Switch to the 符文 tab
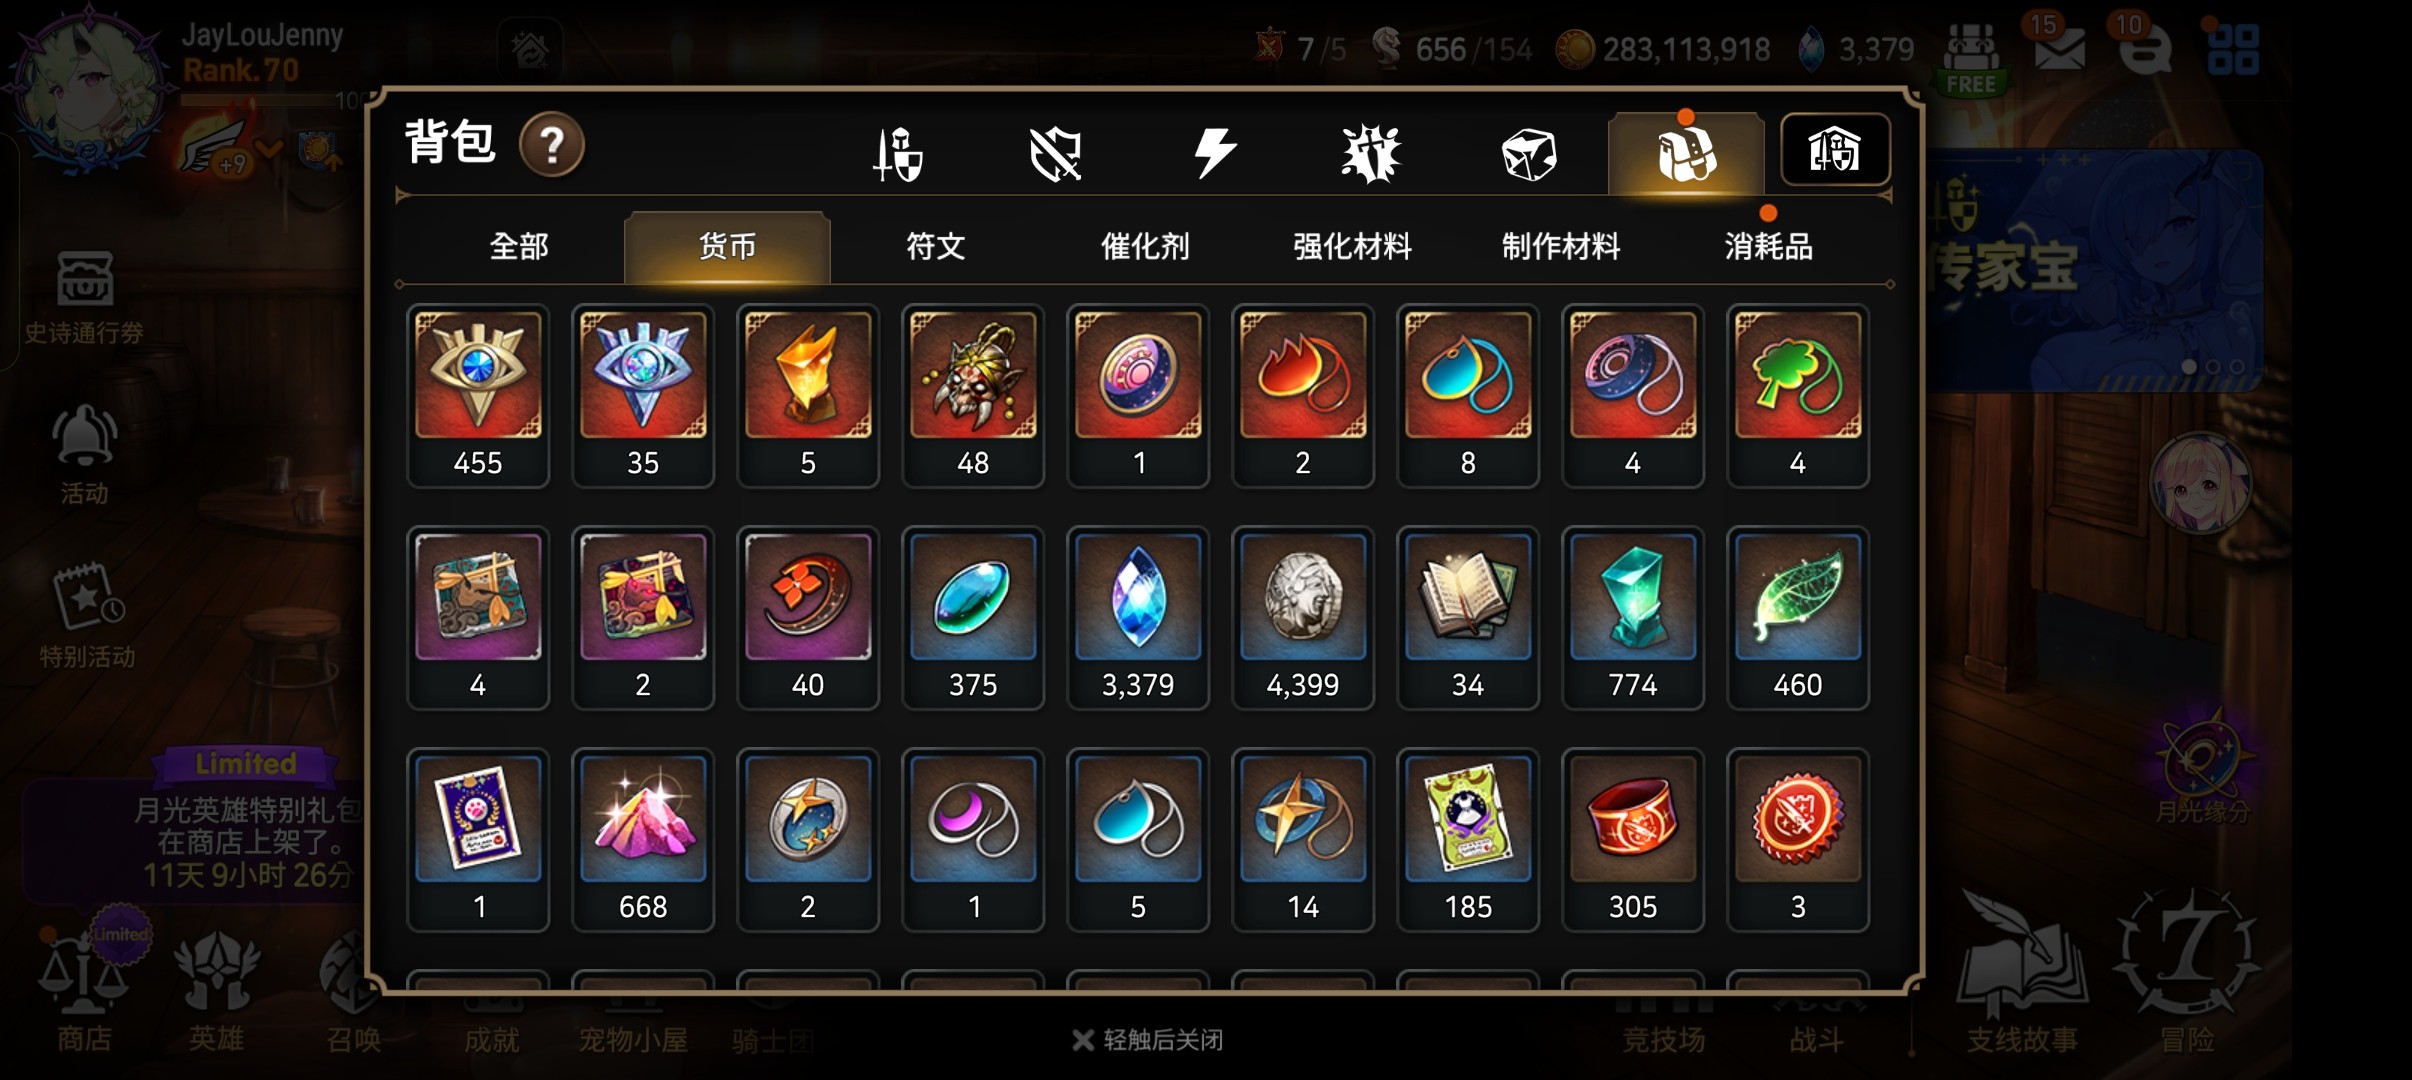This screenshot has width=2412, height=1080. coord(936,246)
